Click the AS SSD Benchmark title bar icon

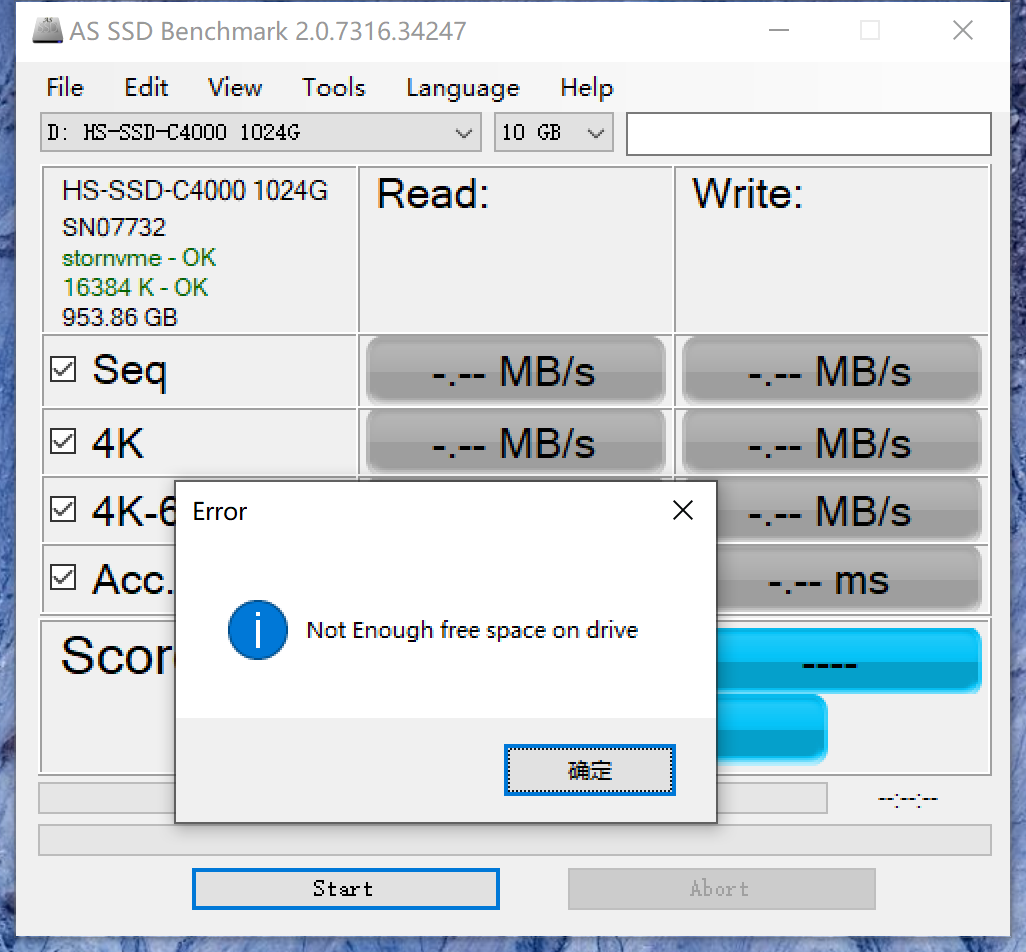click(48, 31)
